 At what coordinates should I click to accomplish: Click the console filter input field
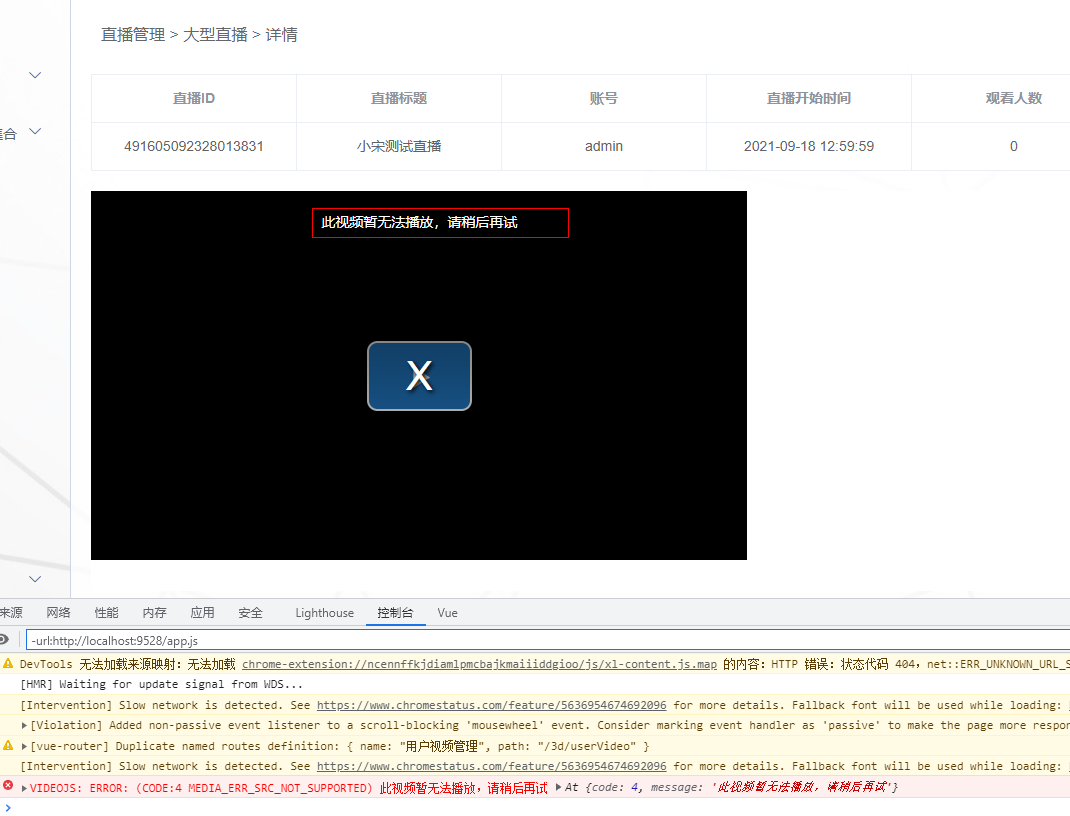pyautogui.click(x=548, y=641)
